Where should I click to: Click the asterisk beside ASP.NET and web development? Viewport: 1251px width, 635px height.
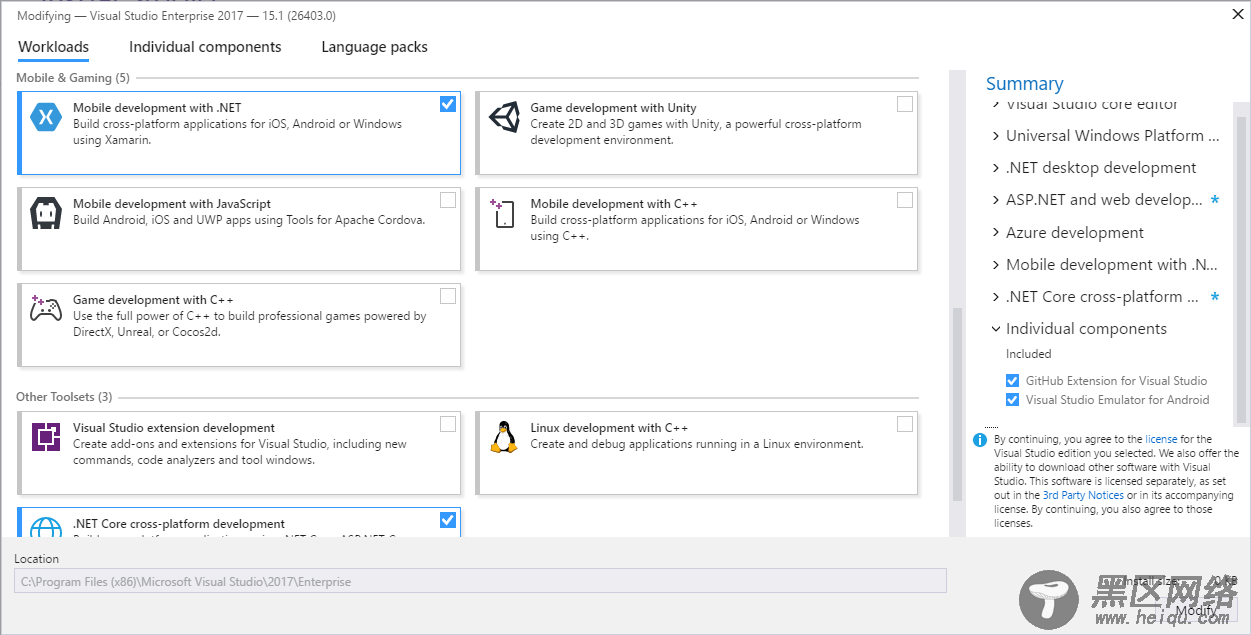coord(1215,201)
